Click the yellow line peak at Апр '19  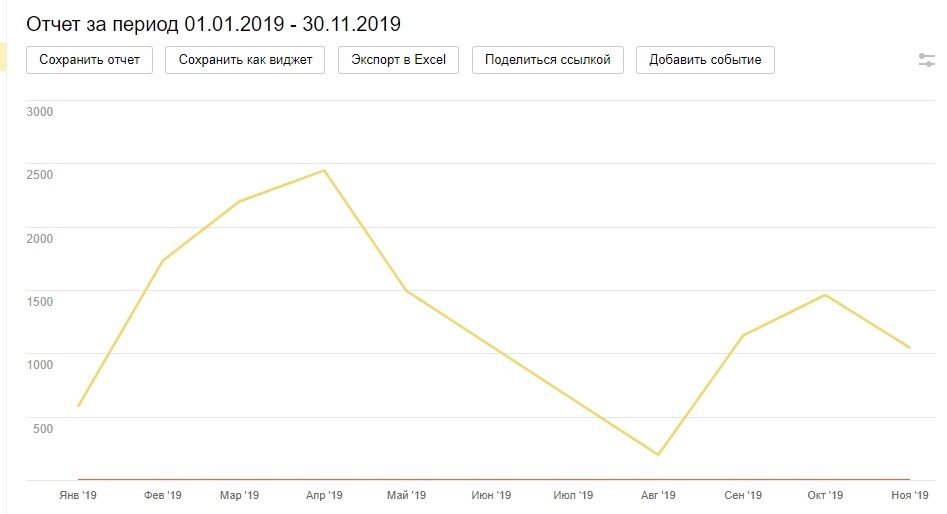coord(324,170)
